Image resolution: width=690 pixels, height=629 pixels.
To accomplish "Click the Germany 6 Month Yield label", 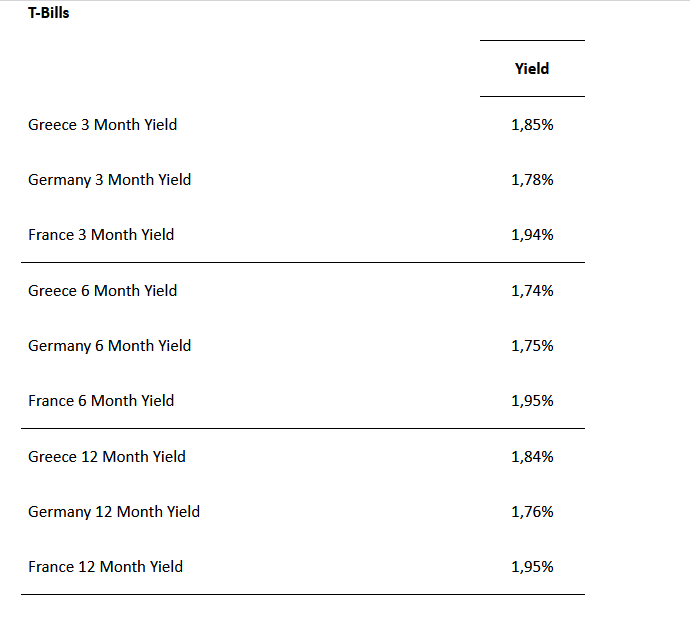I will (x=109, y=346).
